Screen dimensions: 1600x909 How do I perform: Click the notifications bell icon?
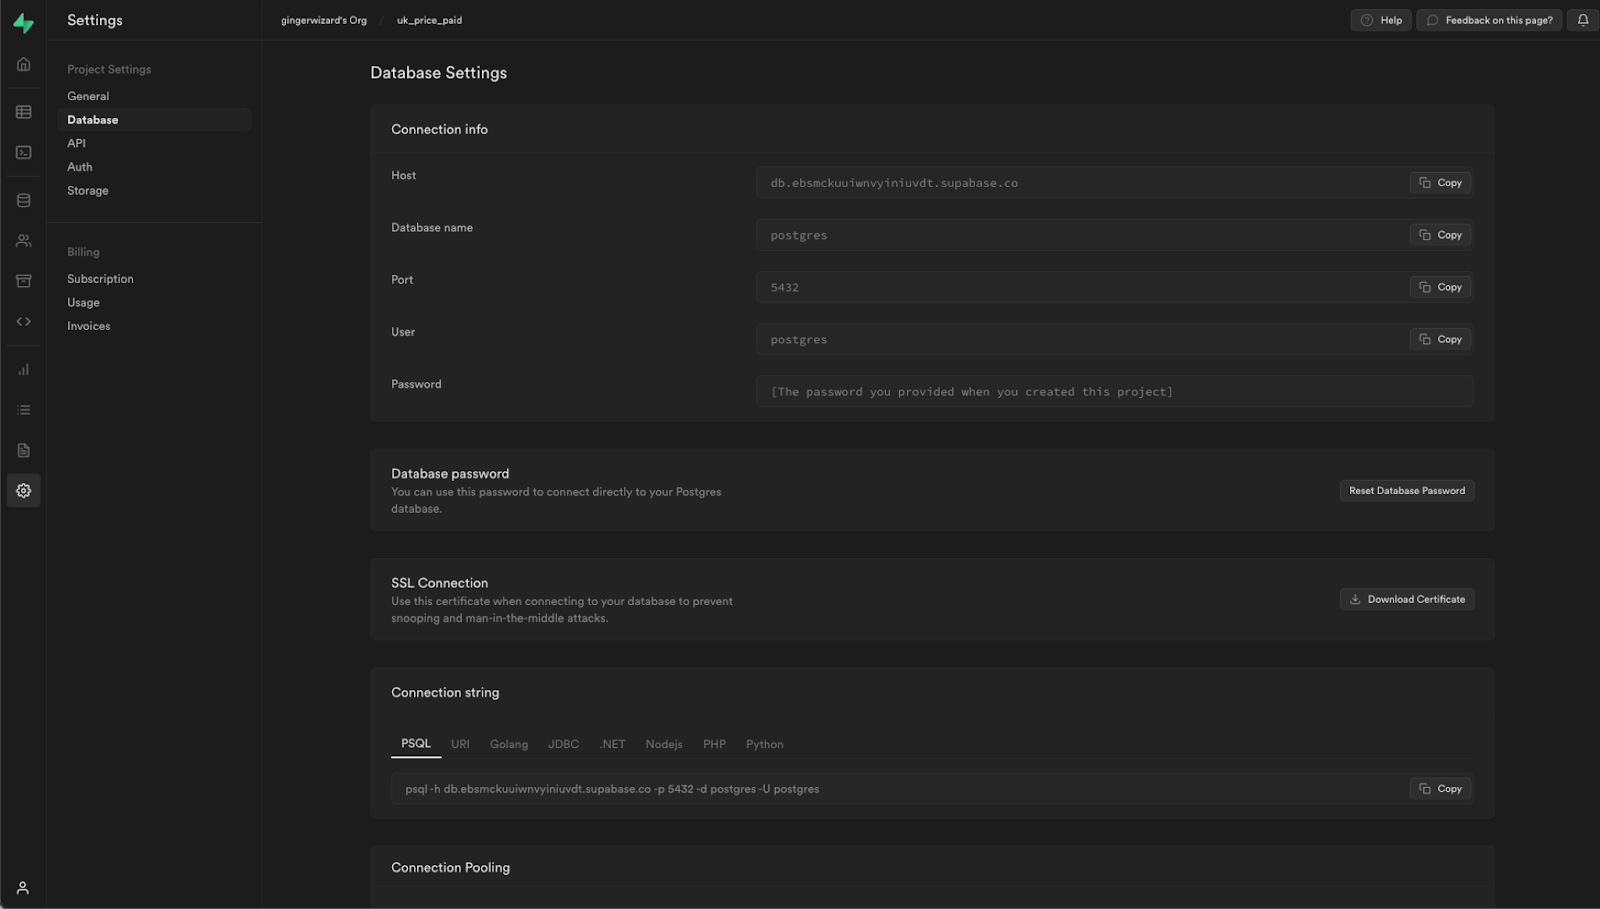click(x=1583, y=20)
